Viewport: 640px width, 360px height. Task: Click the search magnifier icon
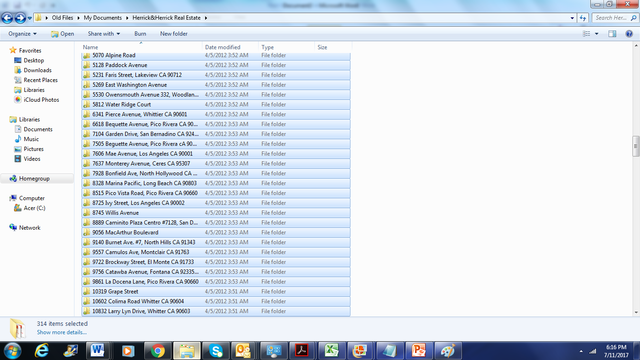pos(633,18)
